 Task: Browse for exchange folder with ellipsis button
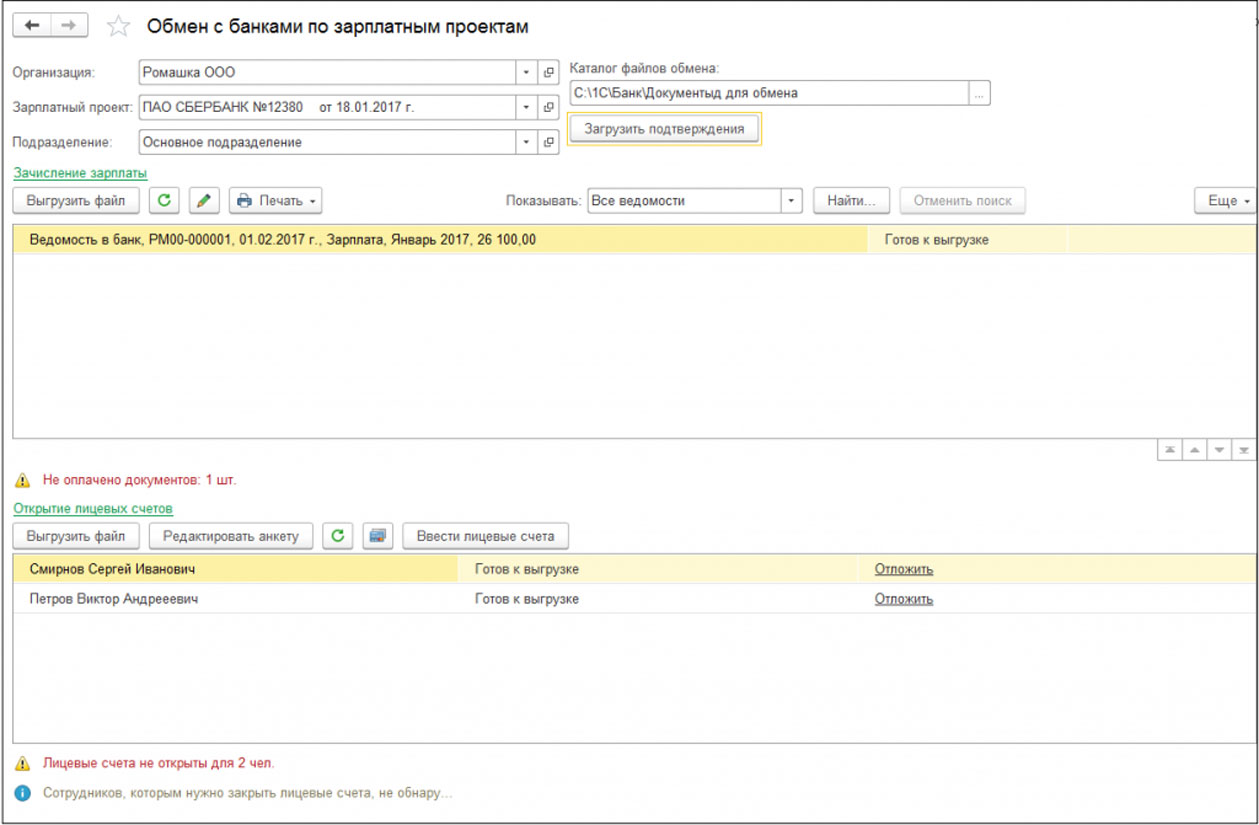coord(979,93)
